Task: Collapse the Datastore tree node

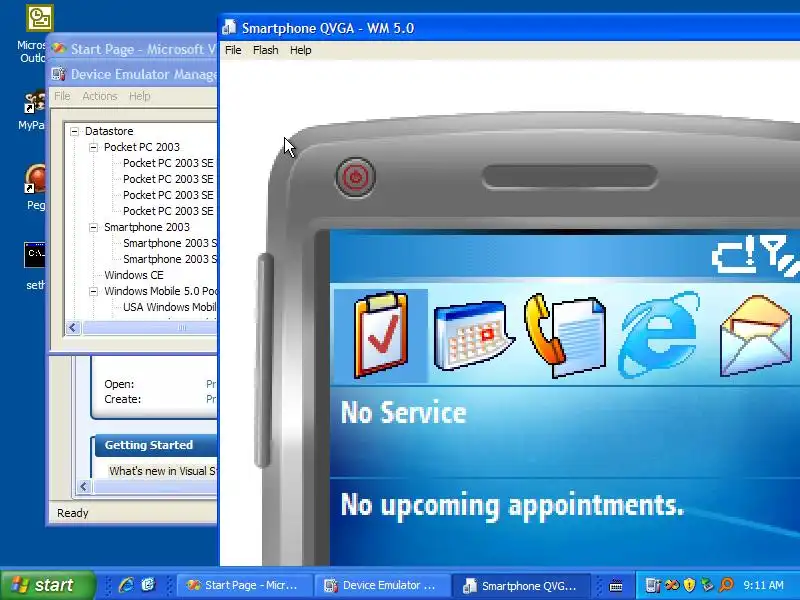Action: point(74,131)
